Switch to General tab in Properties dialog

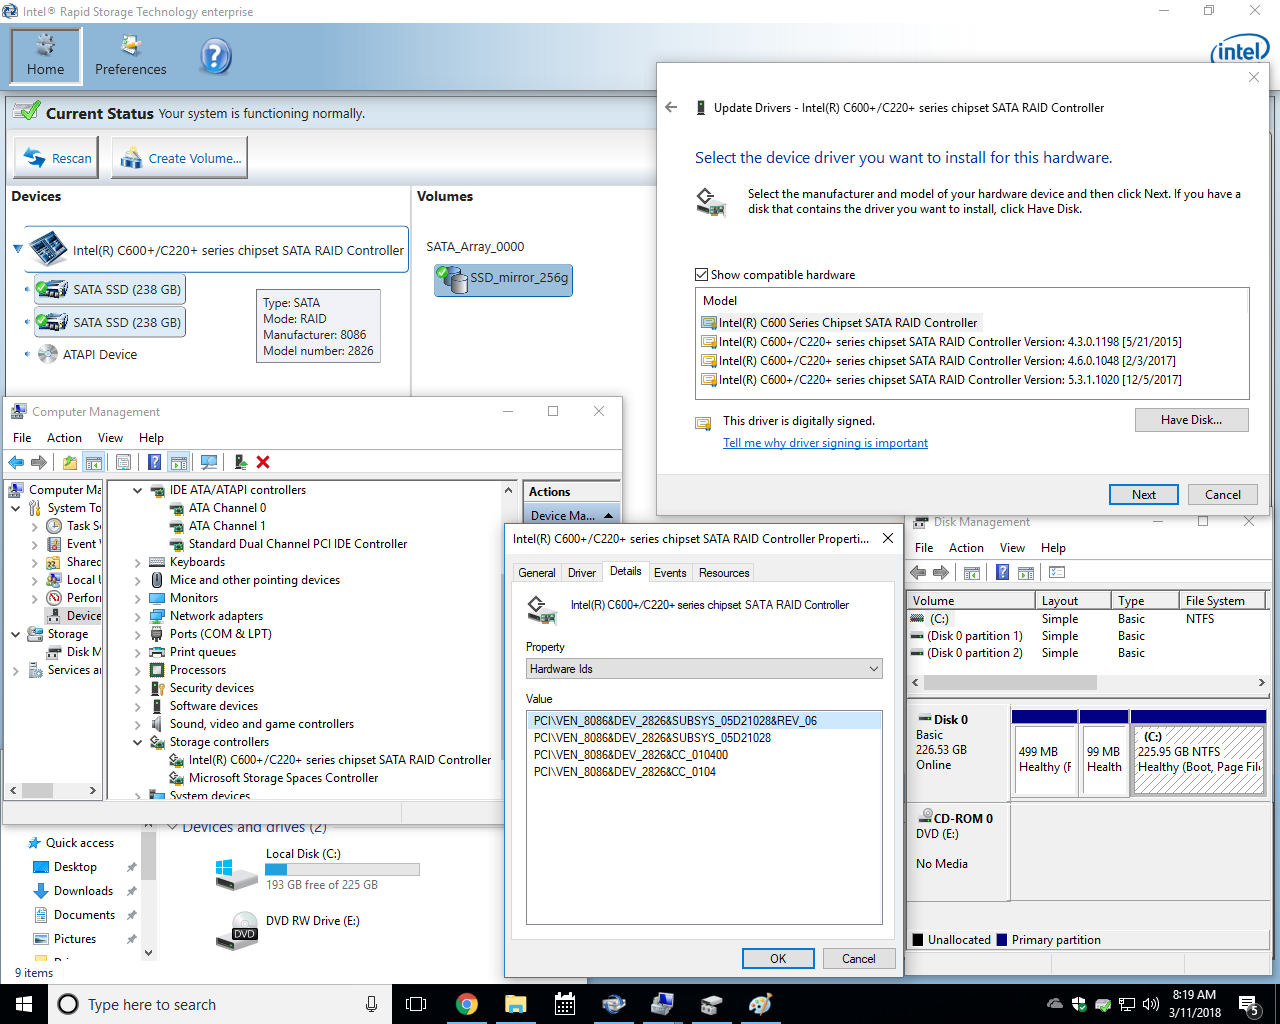(537, 573)
